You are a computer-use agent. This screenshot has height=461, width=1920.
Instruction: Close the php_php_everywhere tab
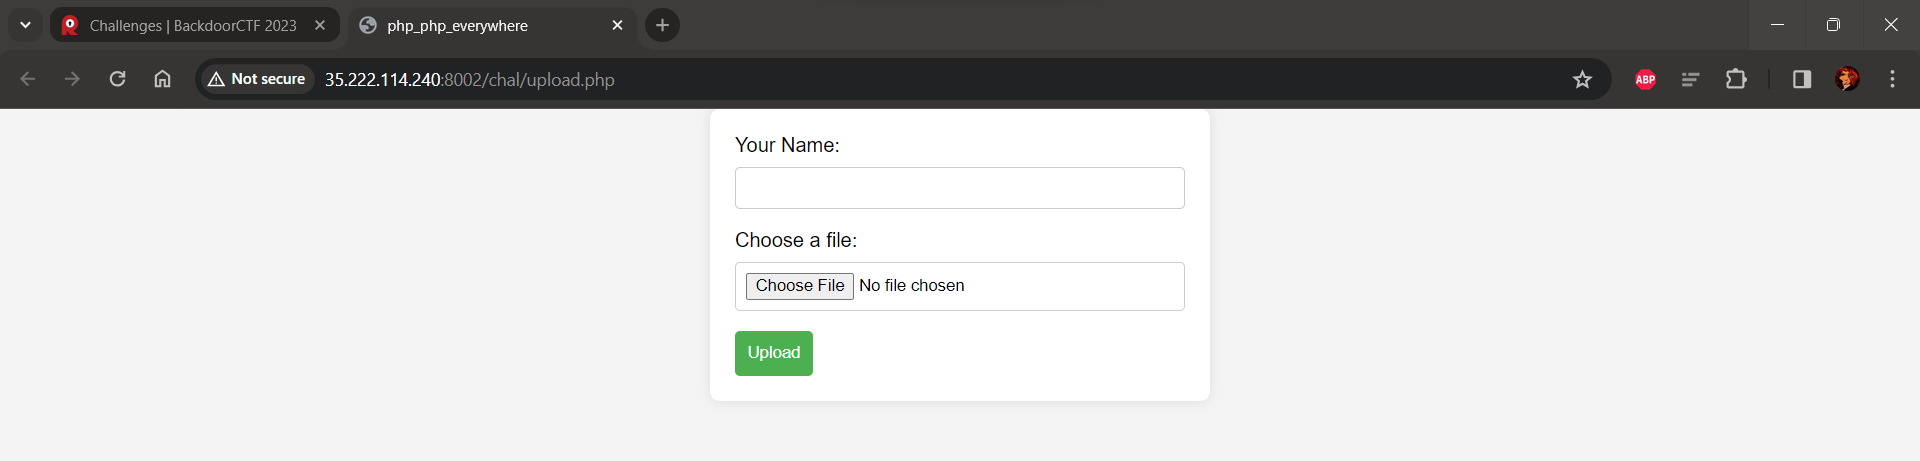click(x=617, y=25)
